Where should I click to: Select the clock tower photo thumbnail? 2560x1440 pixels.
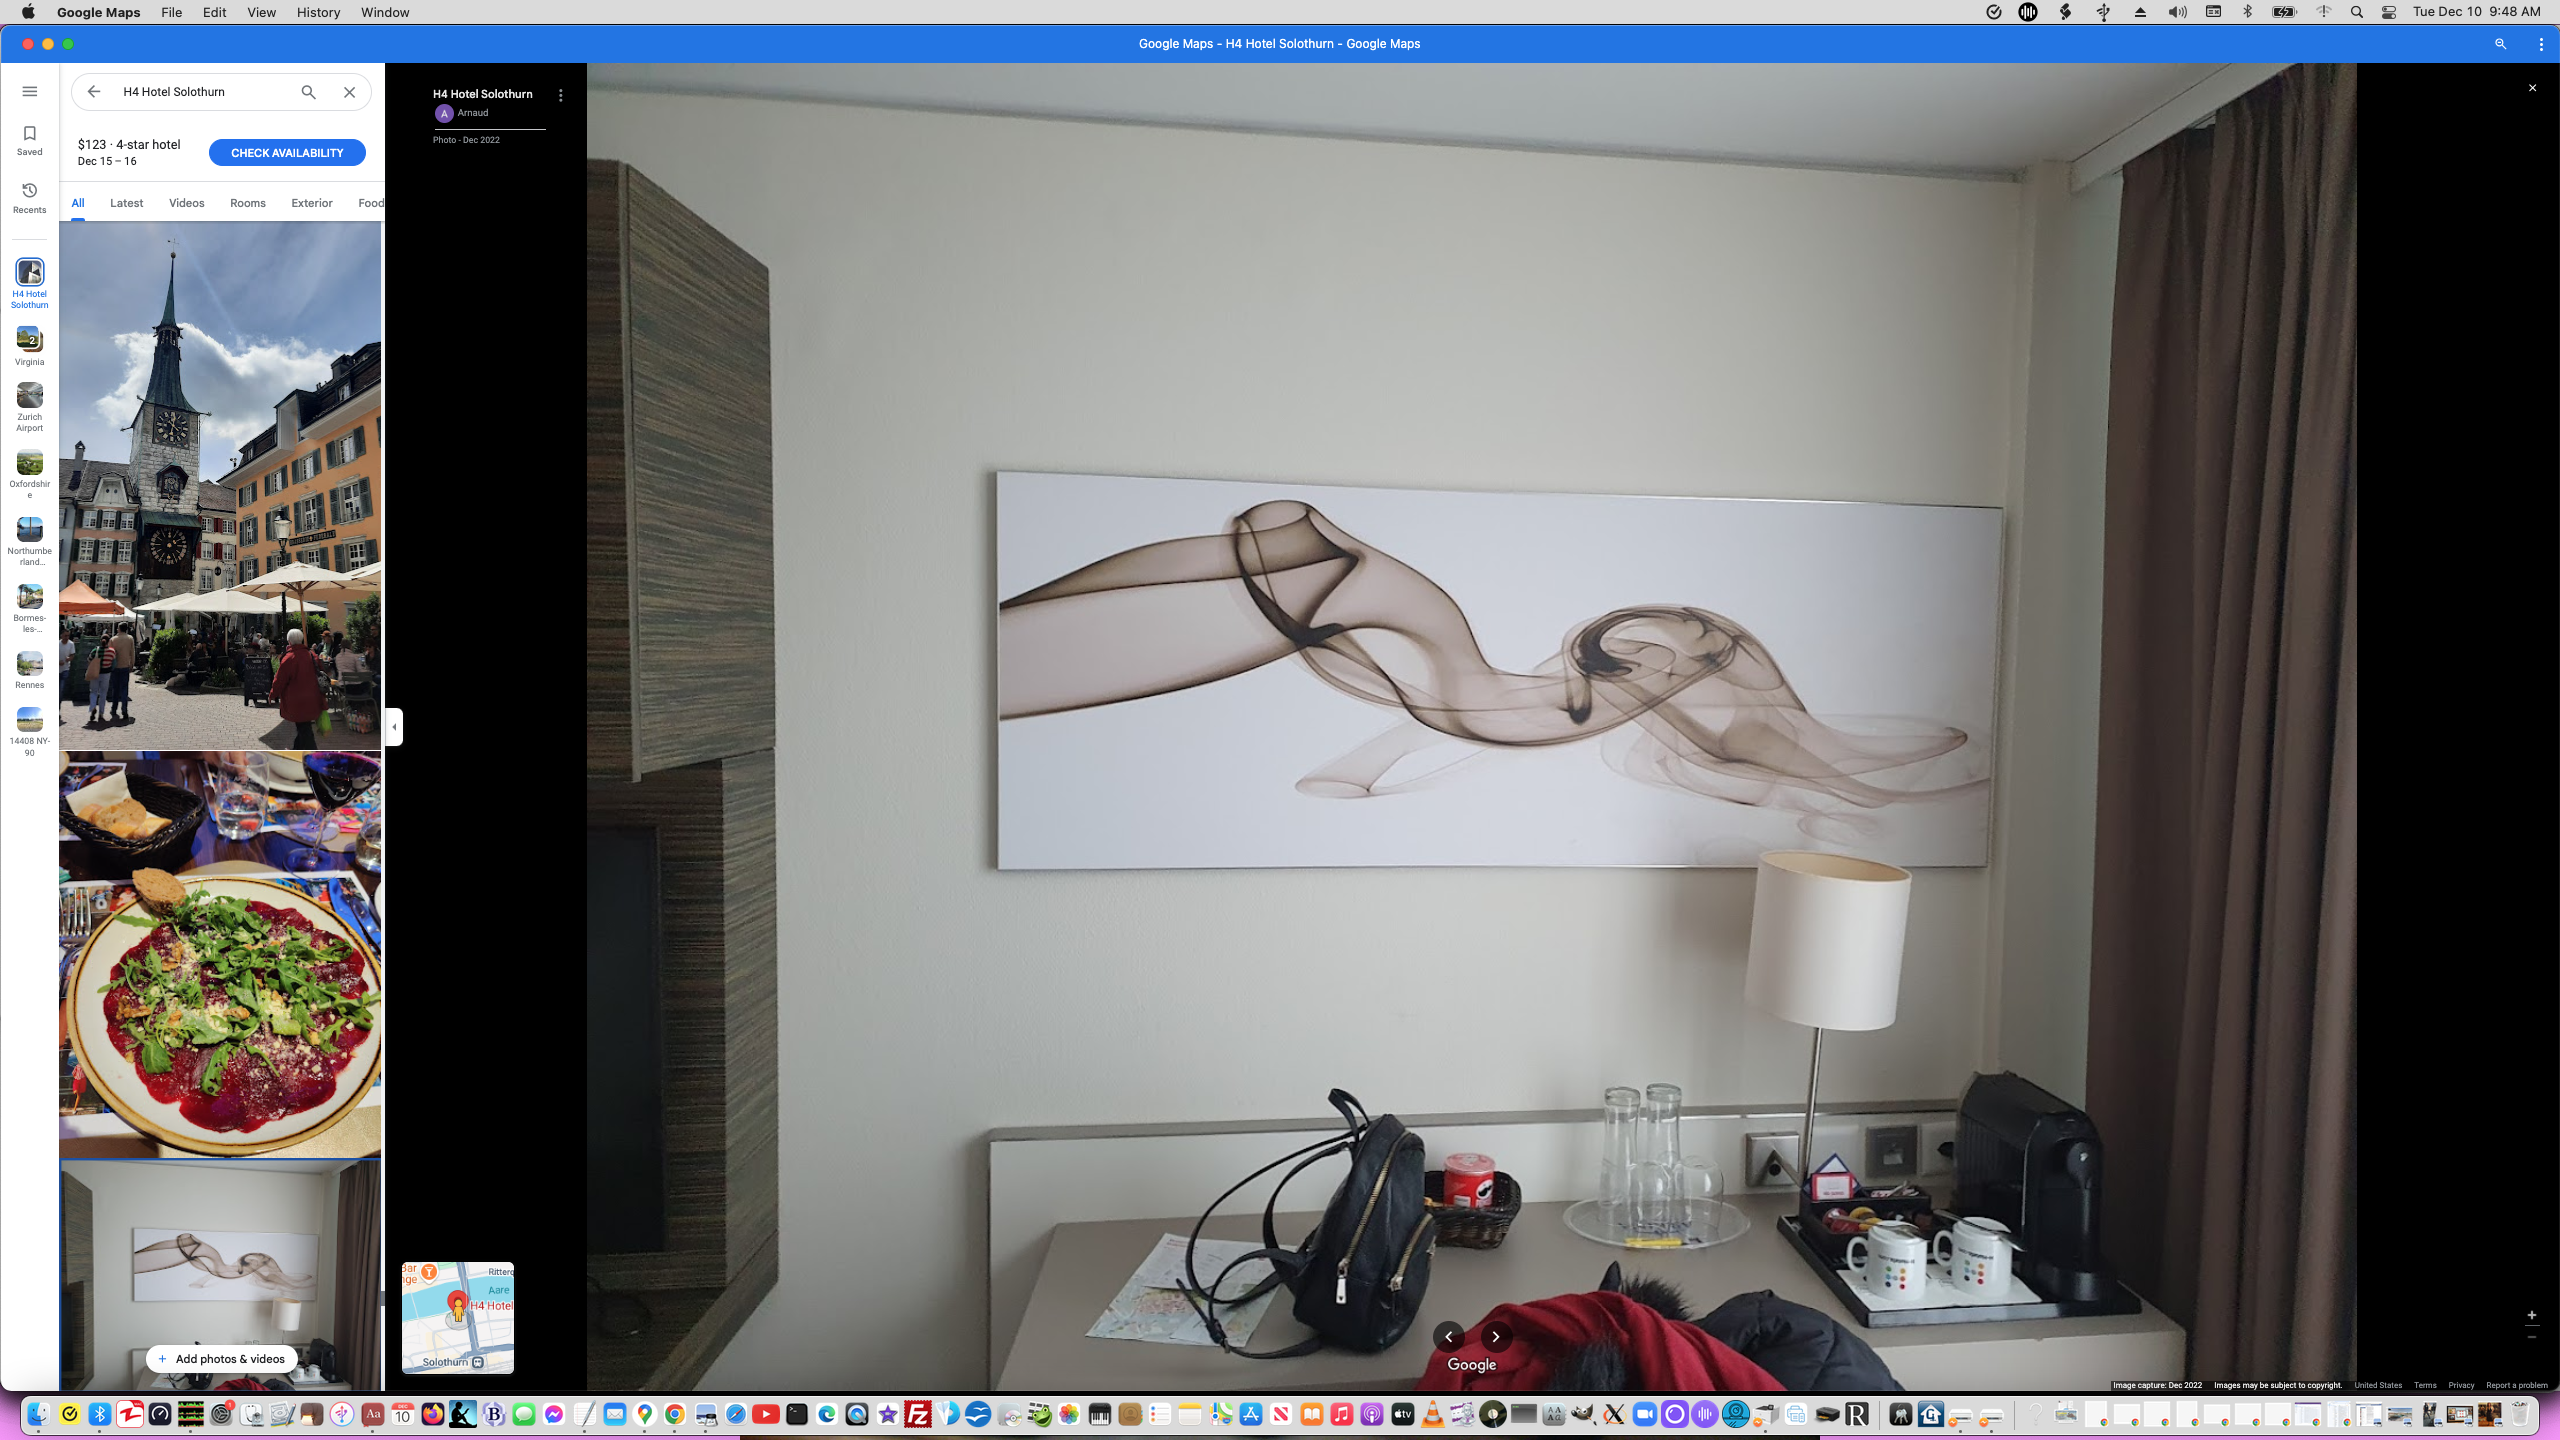click(x=220, y=485)
